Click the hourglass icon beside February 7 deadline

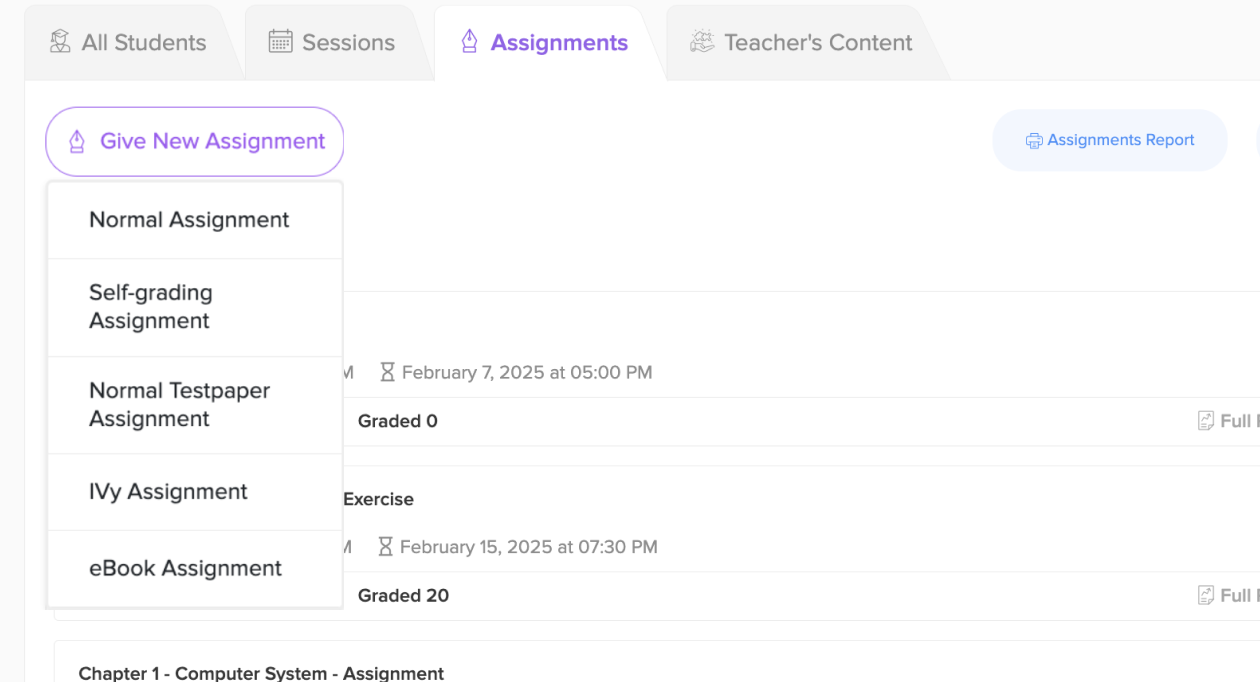click(x=388, y=373)
